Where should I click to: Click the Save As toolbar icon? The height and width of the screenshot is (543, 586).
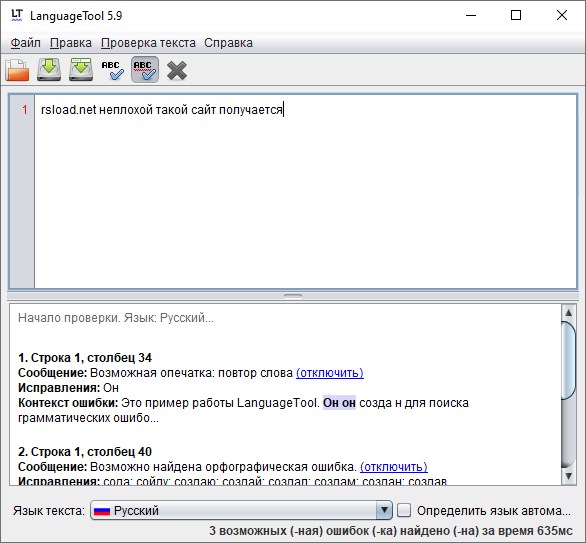81,70
